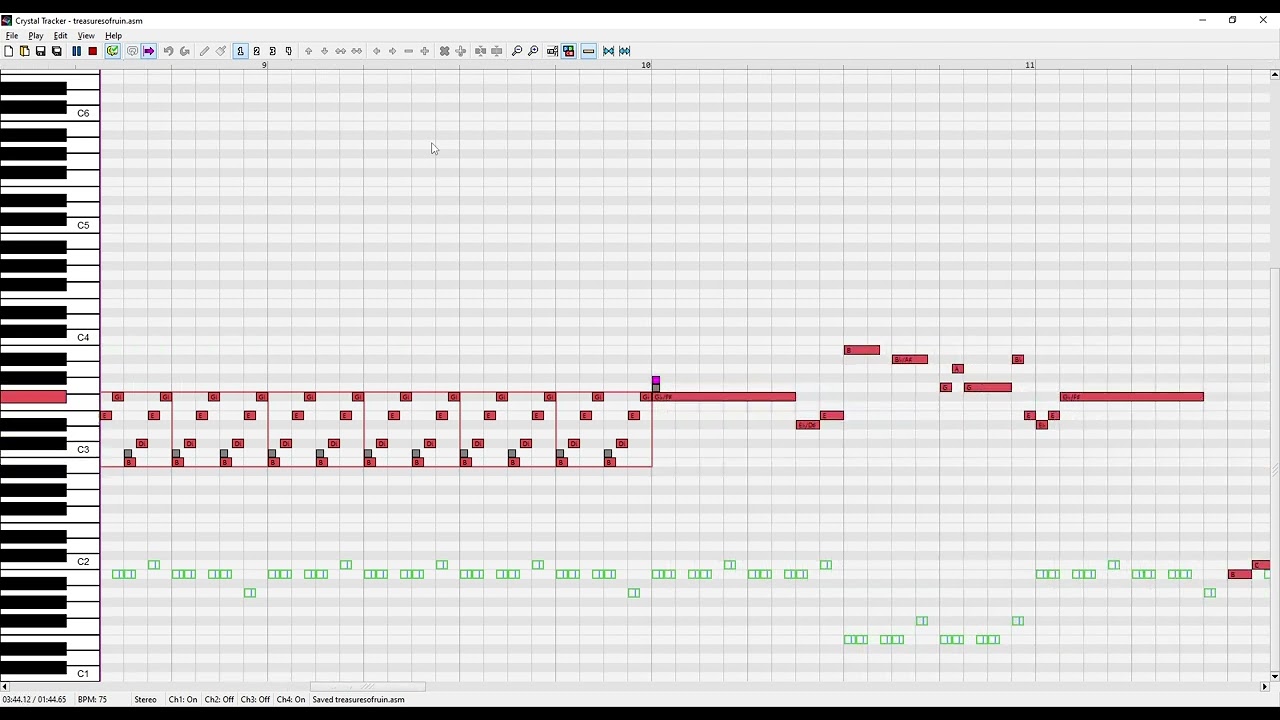
Task: Pause playback with the blue pause button
Action: [77, 51]
